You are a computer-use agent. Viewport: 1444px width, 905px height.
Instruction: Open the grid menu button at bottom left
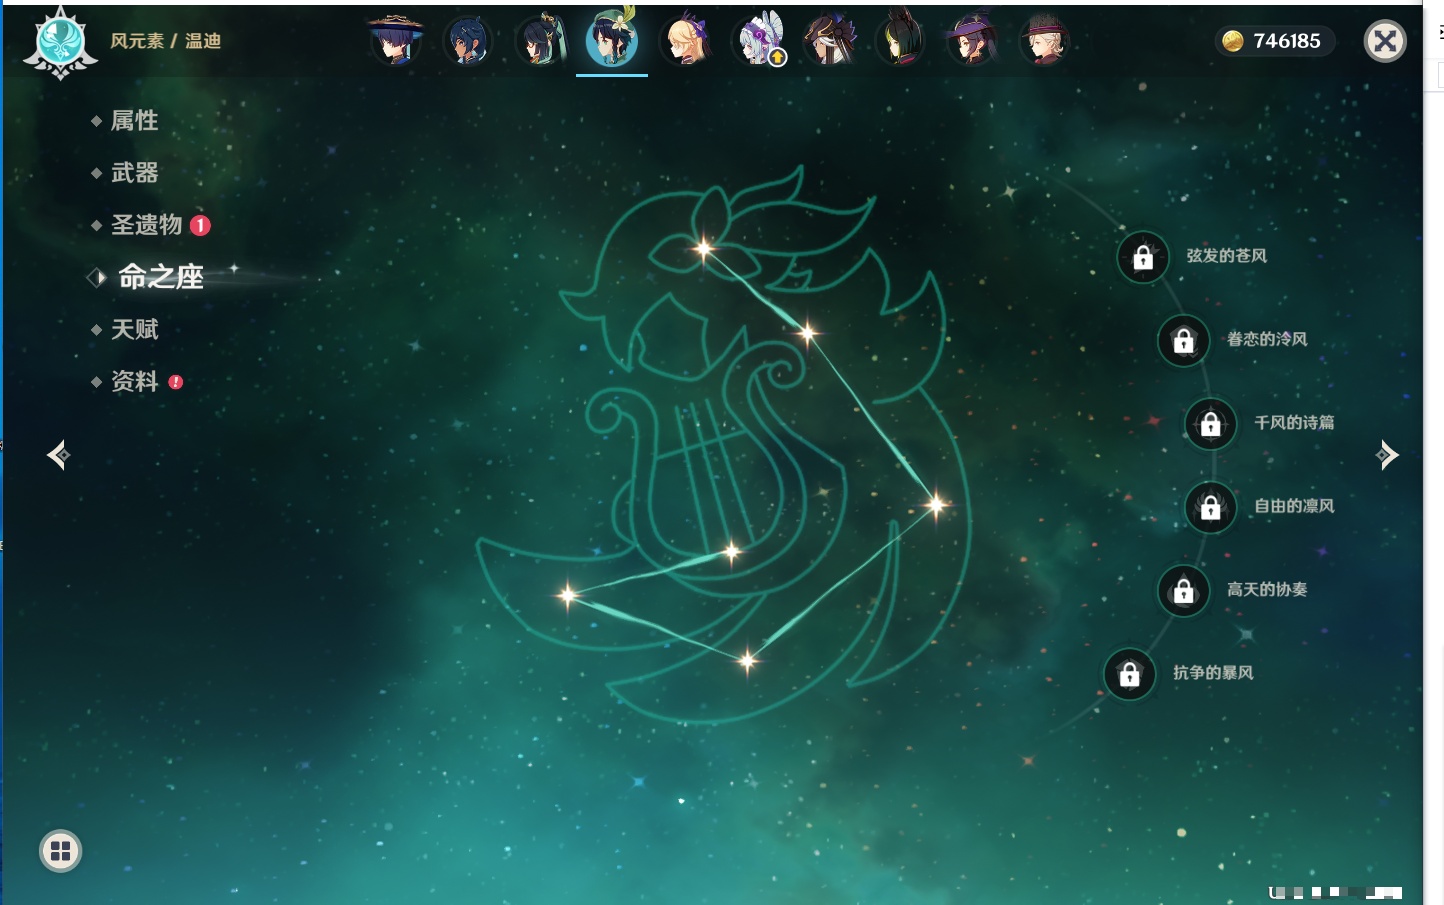tap(60, 851)
